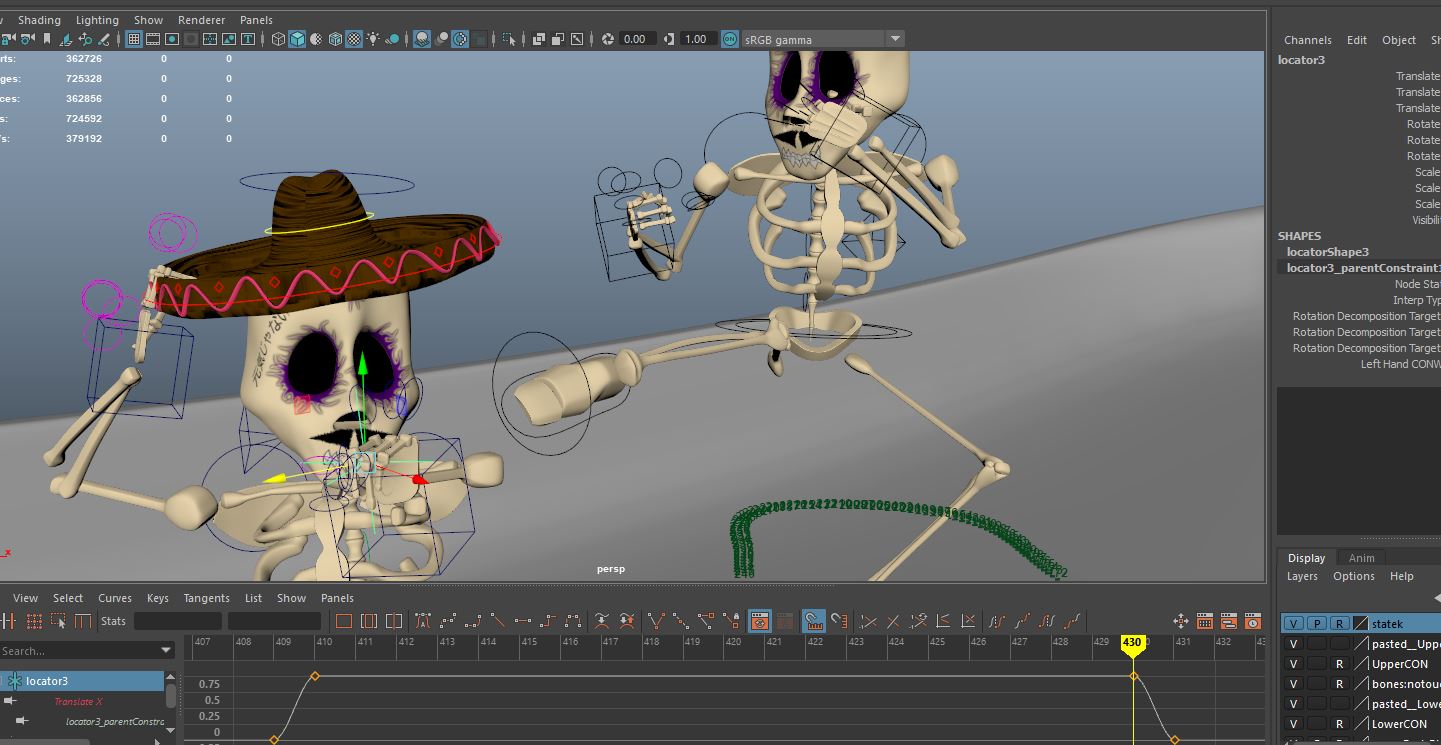Viewport: 1441px width, 745px height.
Task: Select locator3_parentConstraint1 in Channel Box
Action: pyautogui.click(x=1363, y=268)
